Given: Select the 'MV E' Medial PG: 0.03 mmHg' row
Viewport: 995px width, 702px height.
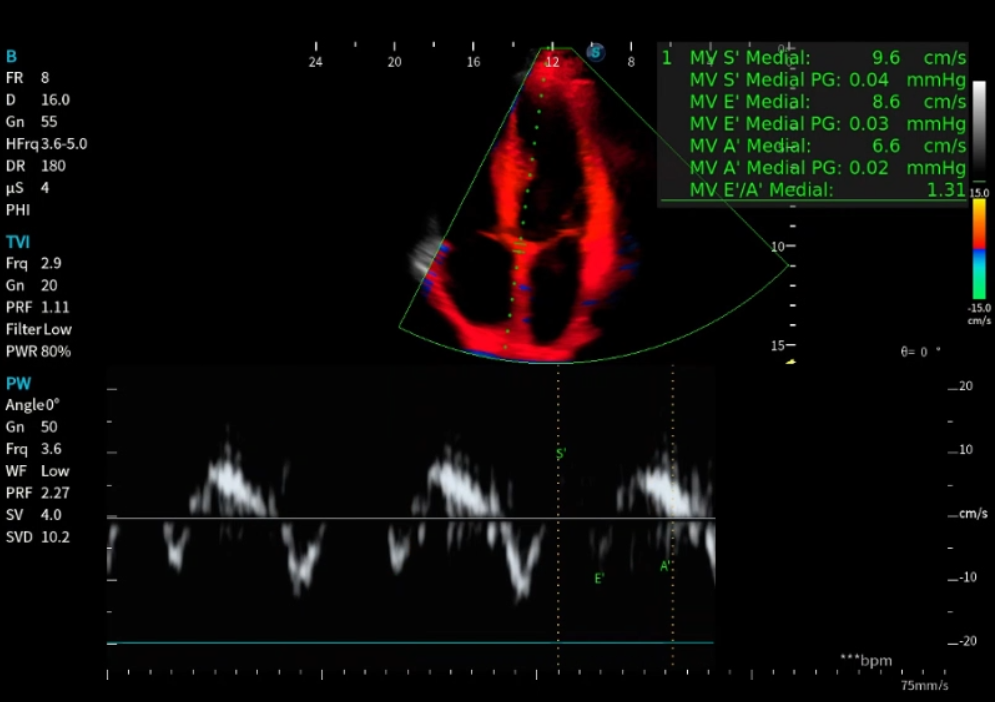Looking at the screenshot, I should [x=827, y=124].
